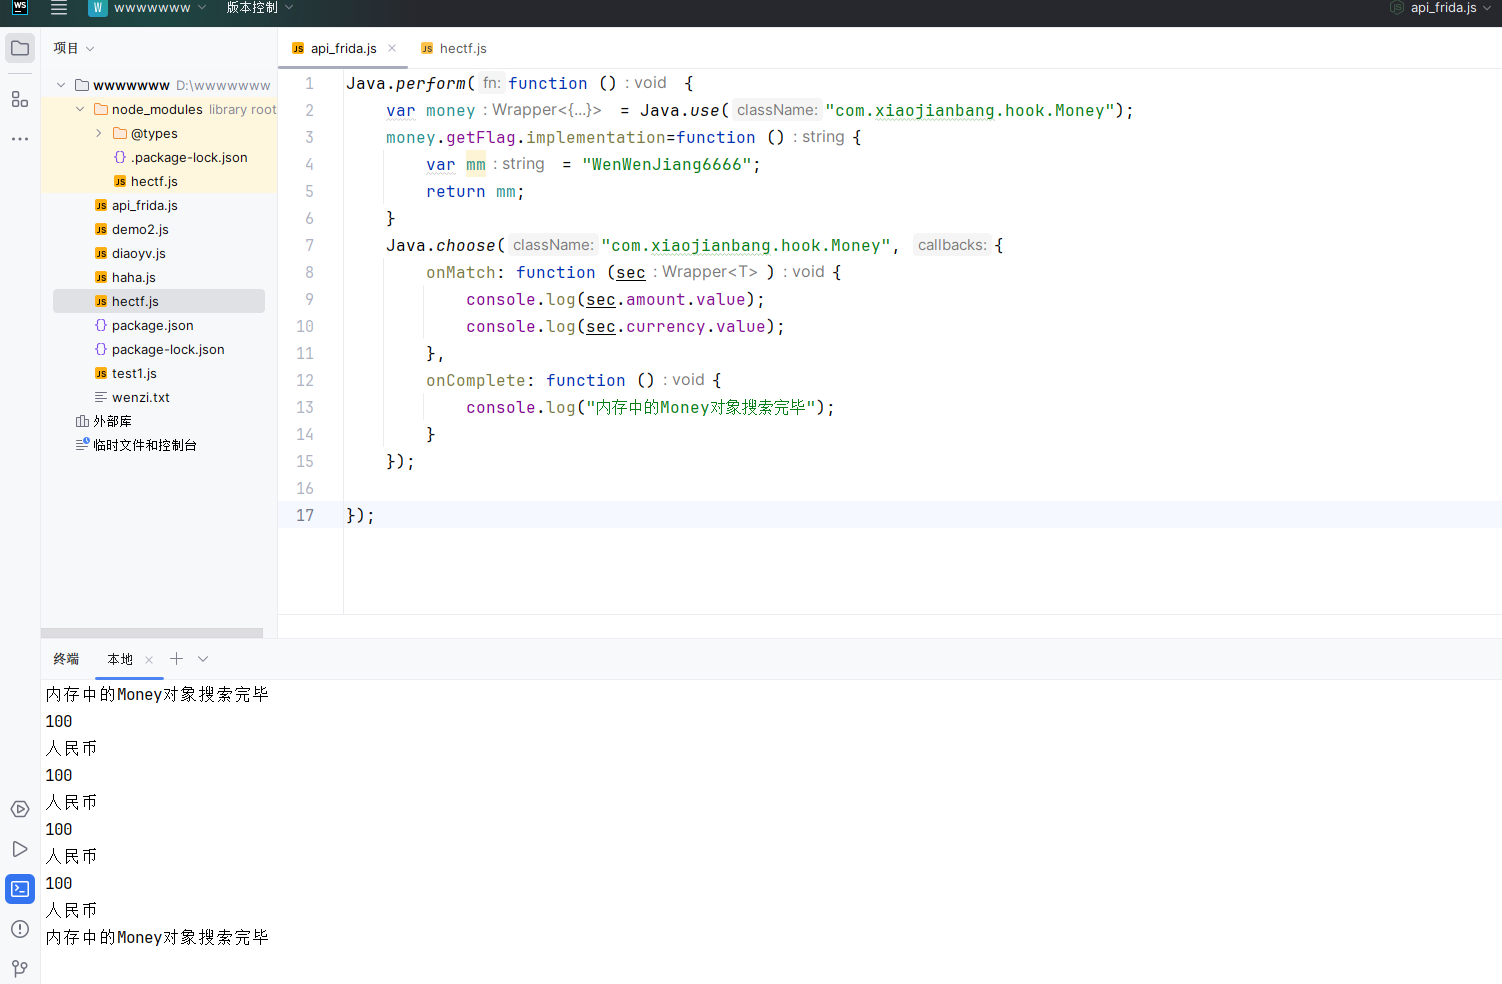Click the Wrapper<{...}> folded type hint

point(546,110)
